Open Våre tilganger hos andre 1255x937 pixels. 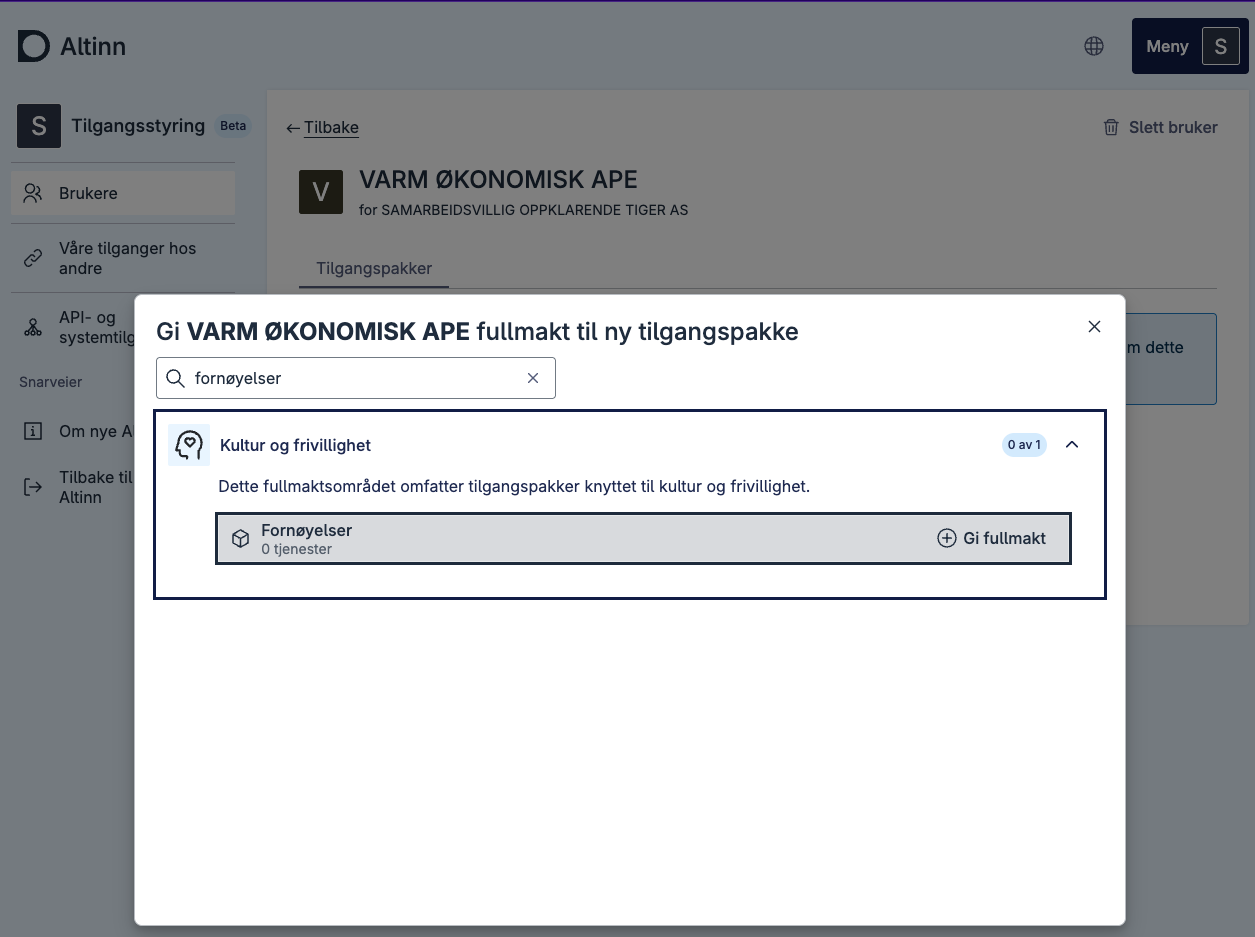[x=127, y=258]
